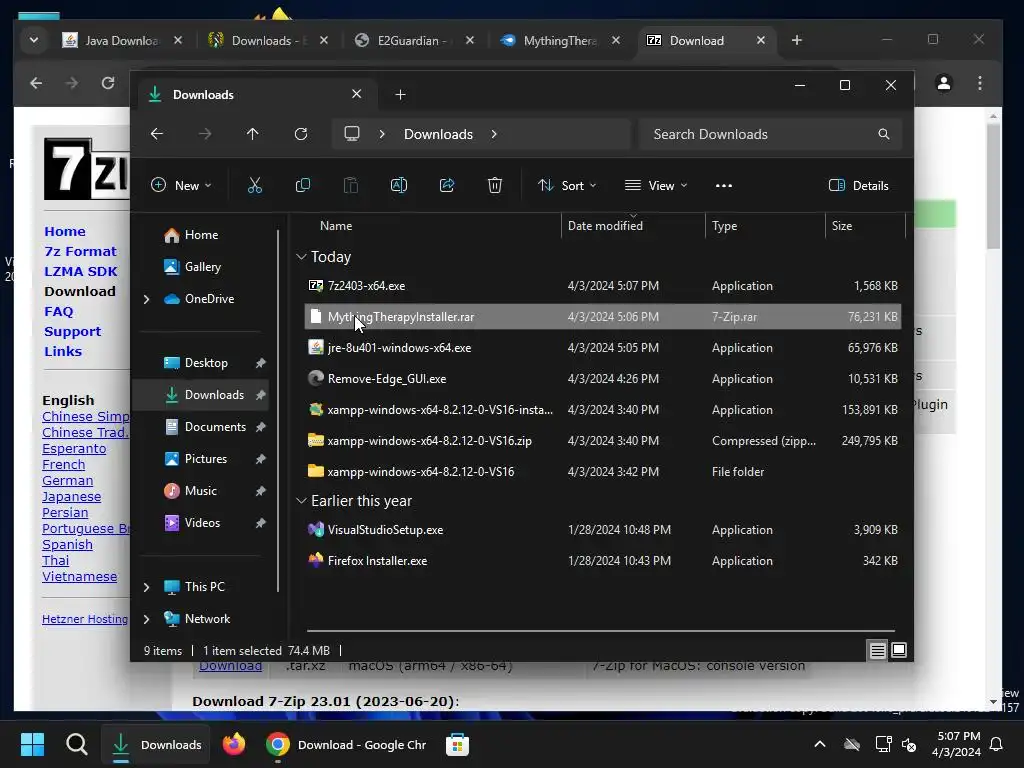Collapse the Today group
The width and height of the screenshot is (1024, 768).
coord(301,257)
